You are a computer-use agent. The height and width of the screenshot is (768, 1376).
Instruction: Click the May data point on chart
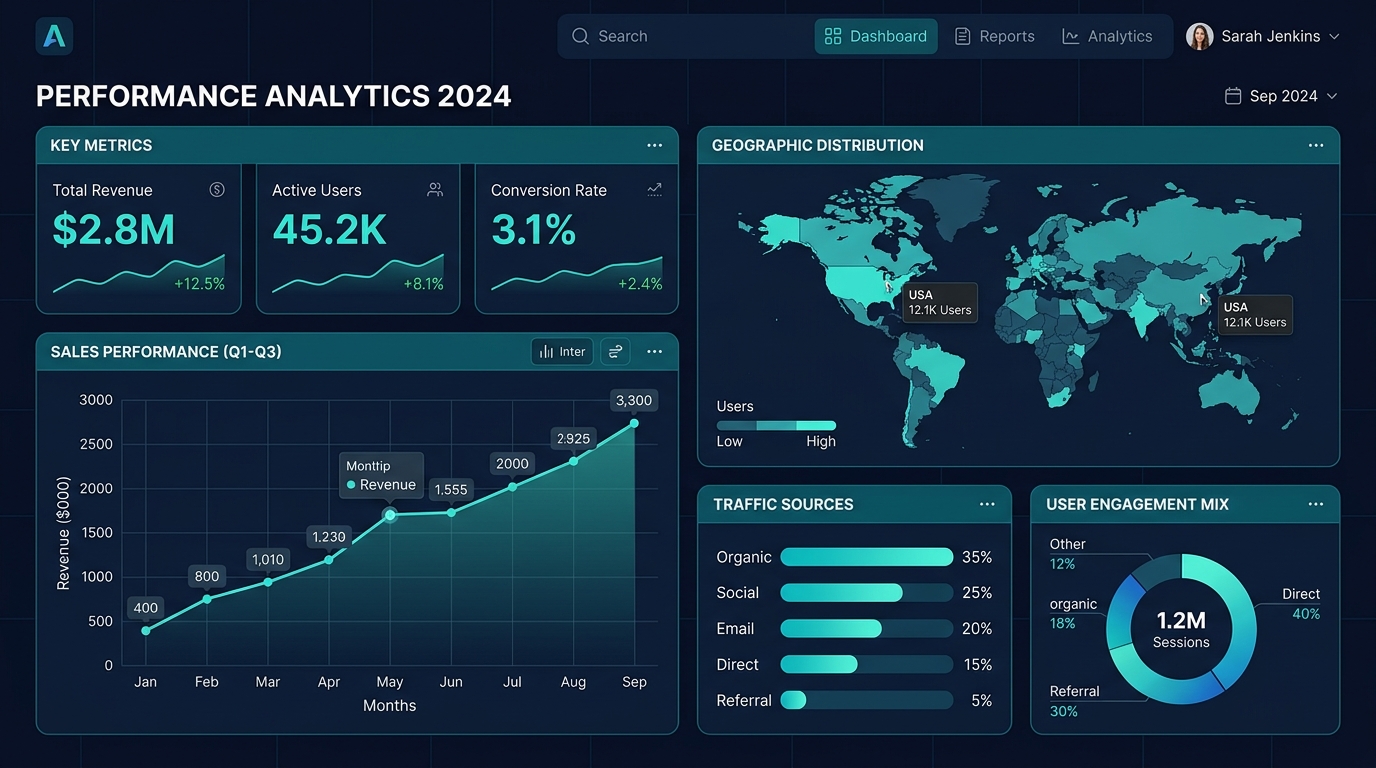[x=390, y=515]
